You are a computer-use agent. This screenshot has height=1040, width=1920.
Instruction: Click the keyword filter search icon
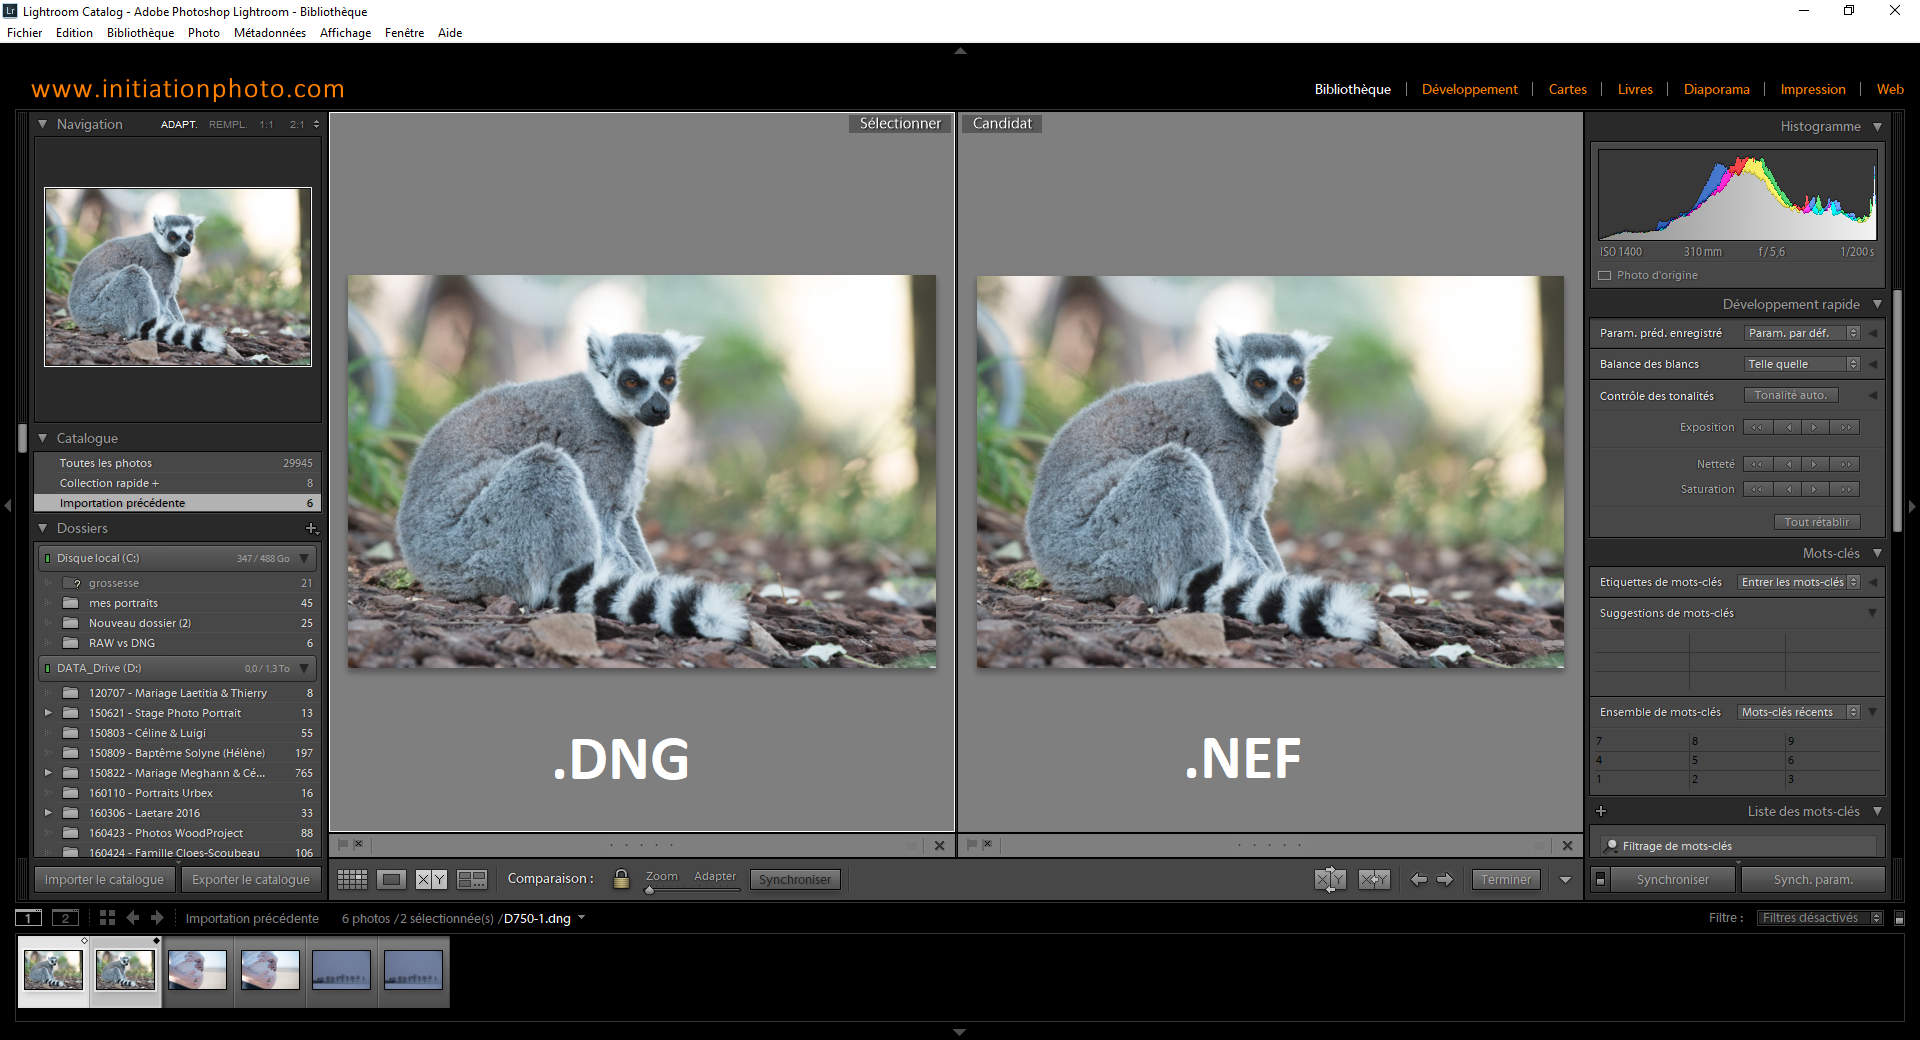click(x=1611, y=846)
